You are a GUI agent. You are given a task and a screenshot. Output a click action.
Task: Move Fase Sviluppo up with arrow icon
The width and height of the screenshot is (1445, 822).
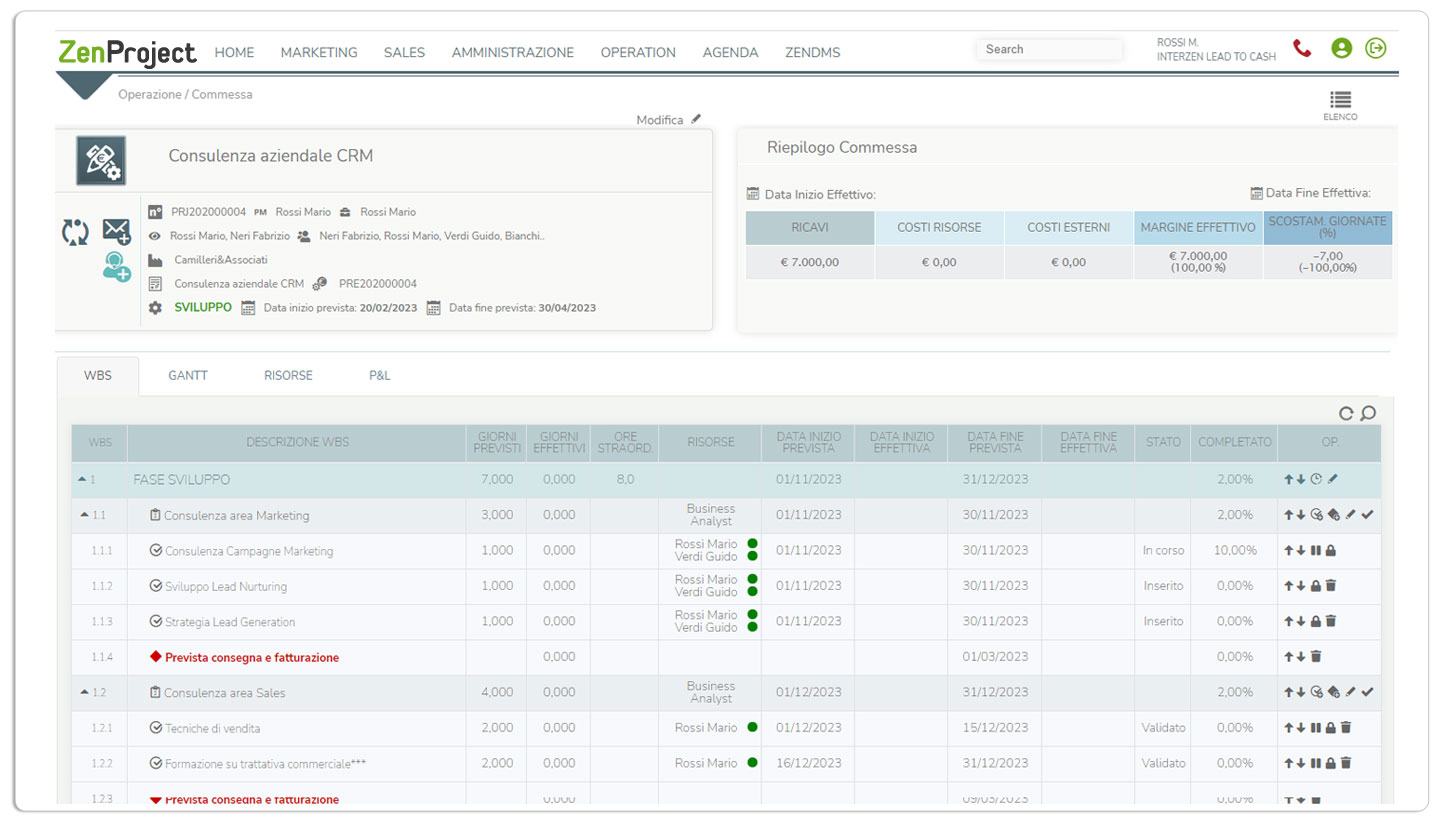tap(1290, 479)
